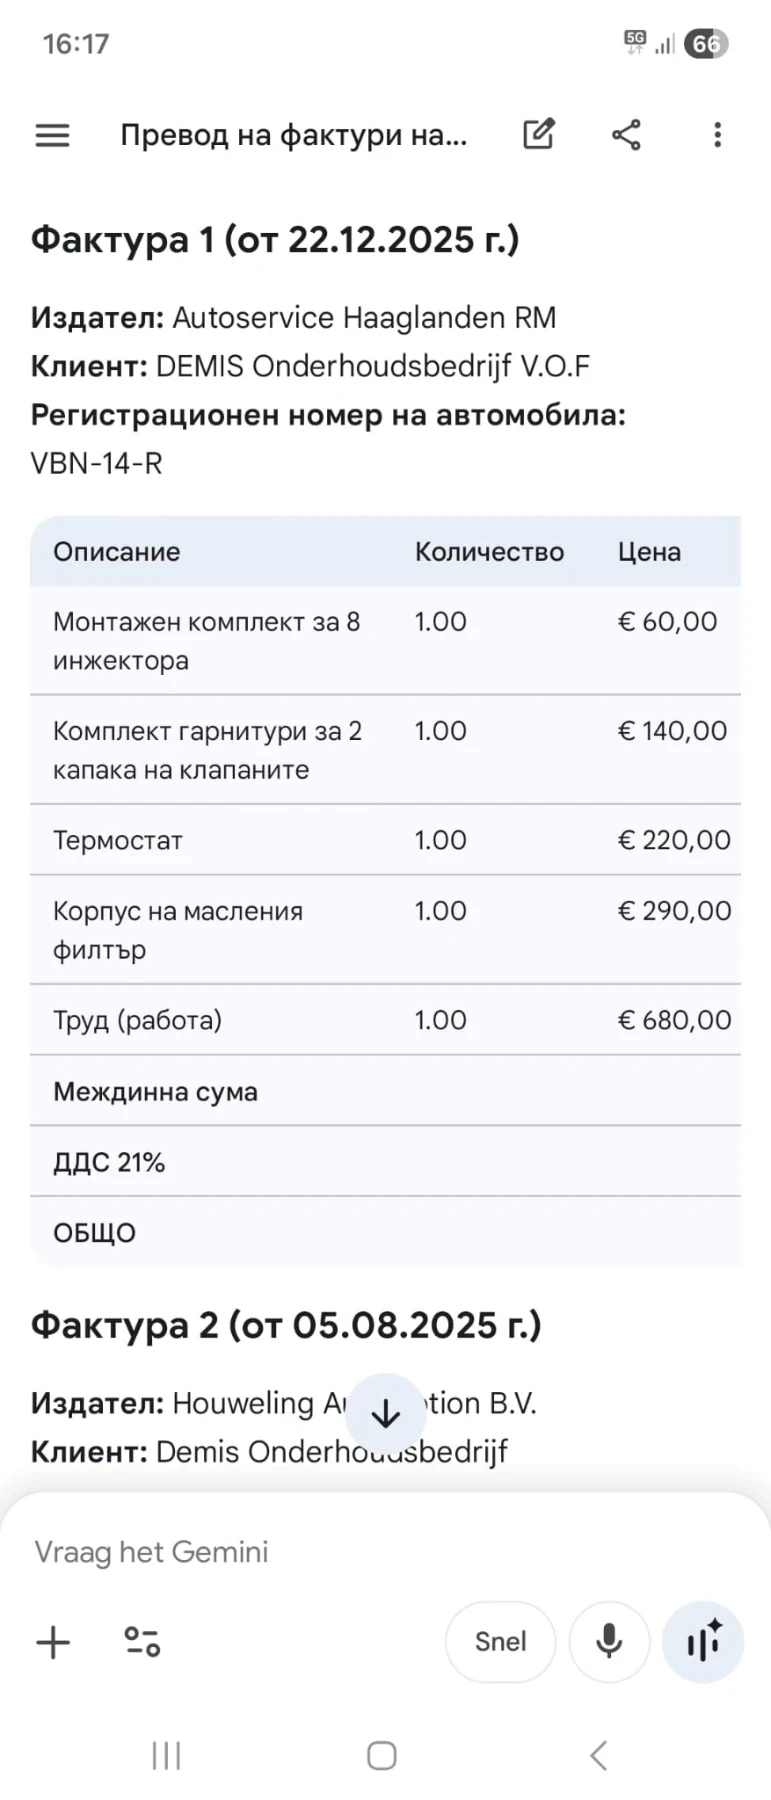The image size is (771, 1800).
Task: Tap the new chat pencil icon
Action: 538,134
